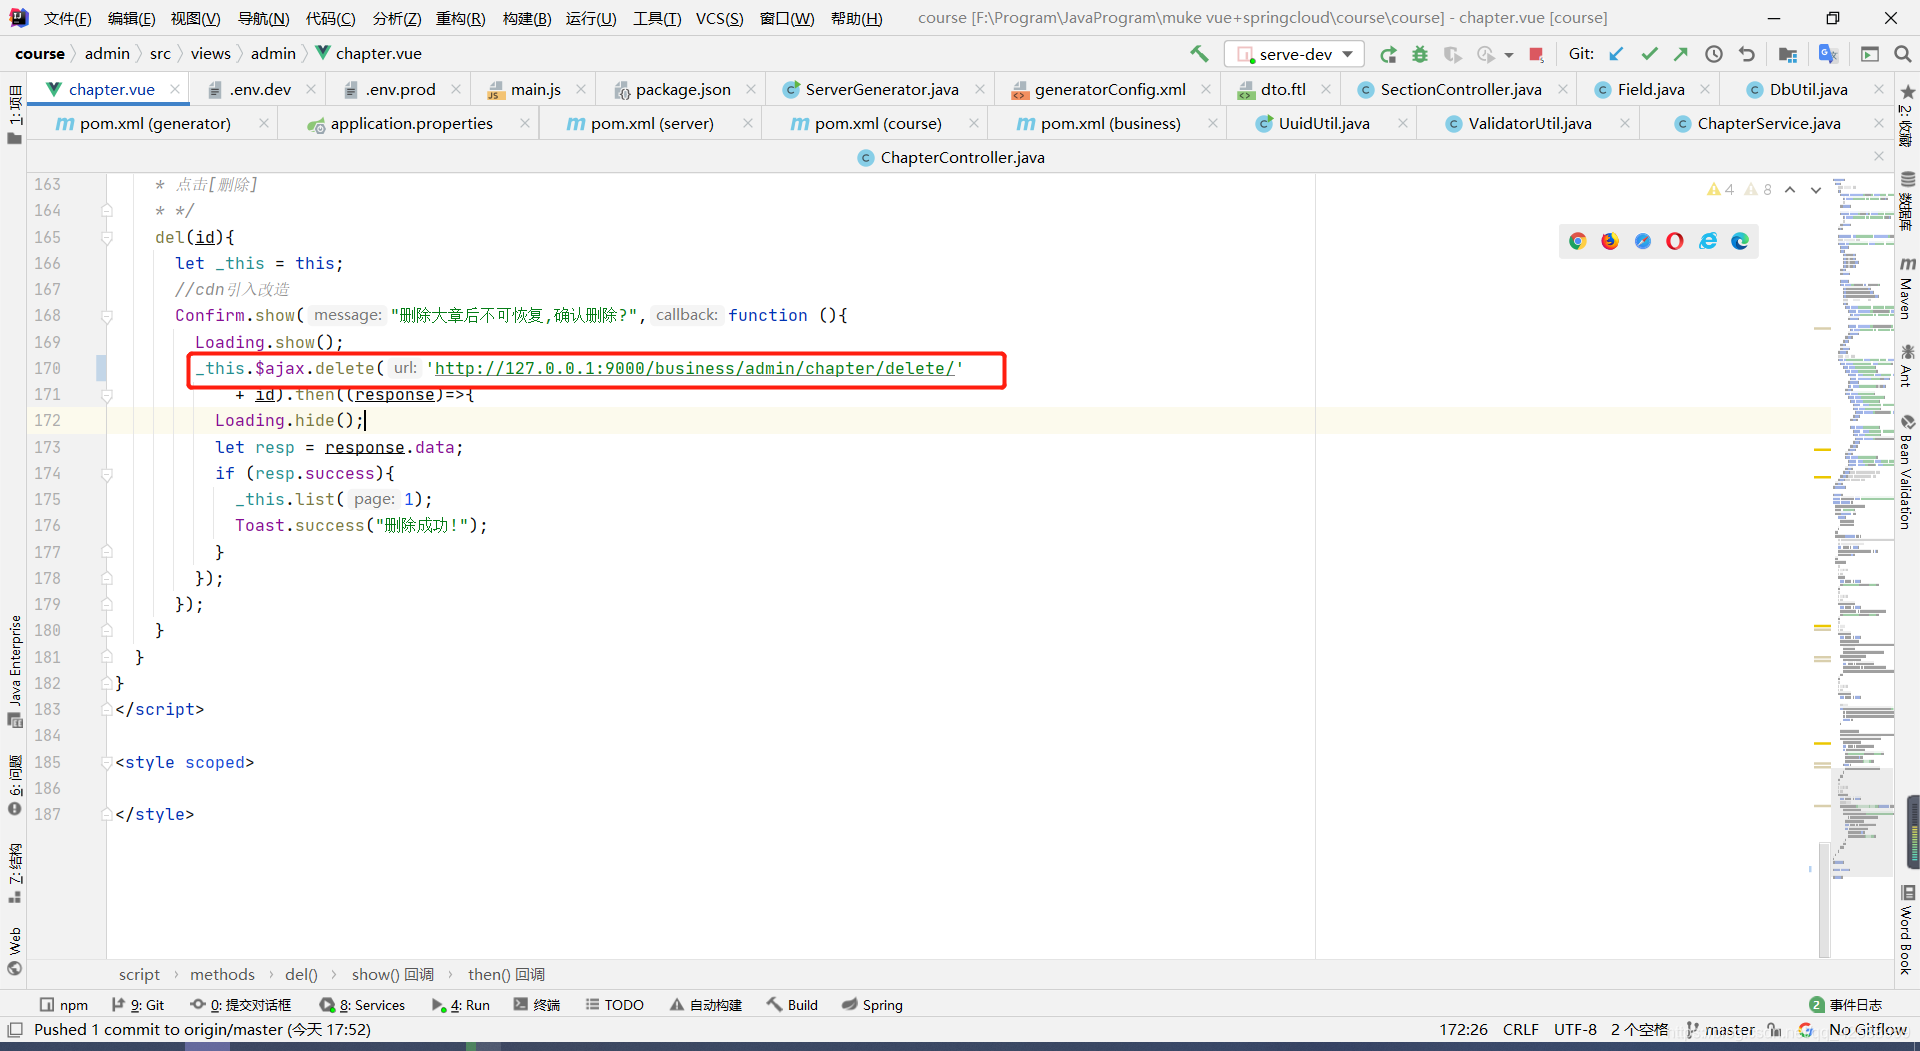Switch to application.properties tab
The image size is (1920, 1051).
pos(411,123)
